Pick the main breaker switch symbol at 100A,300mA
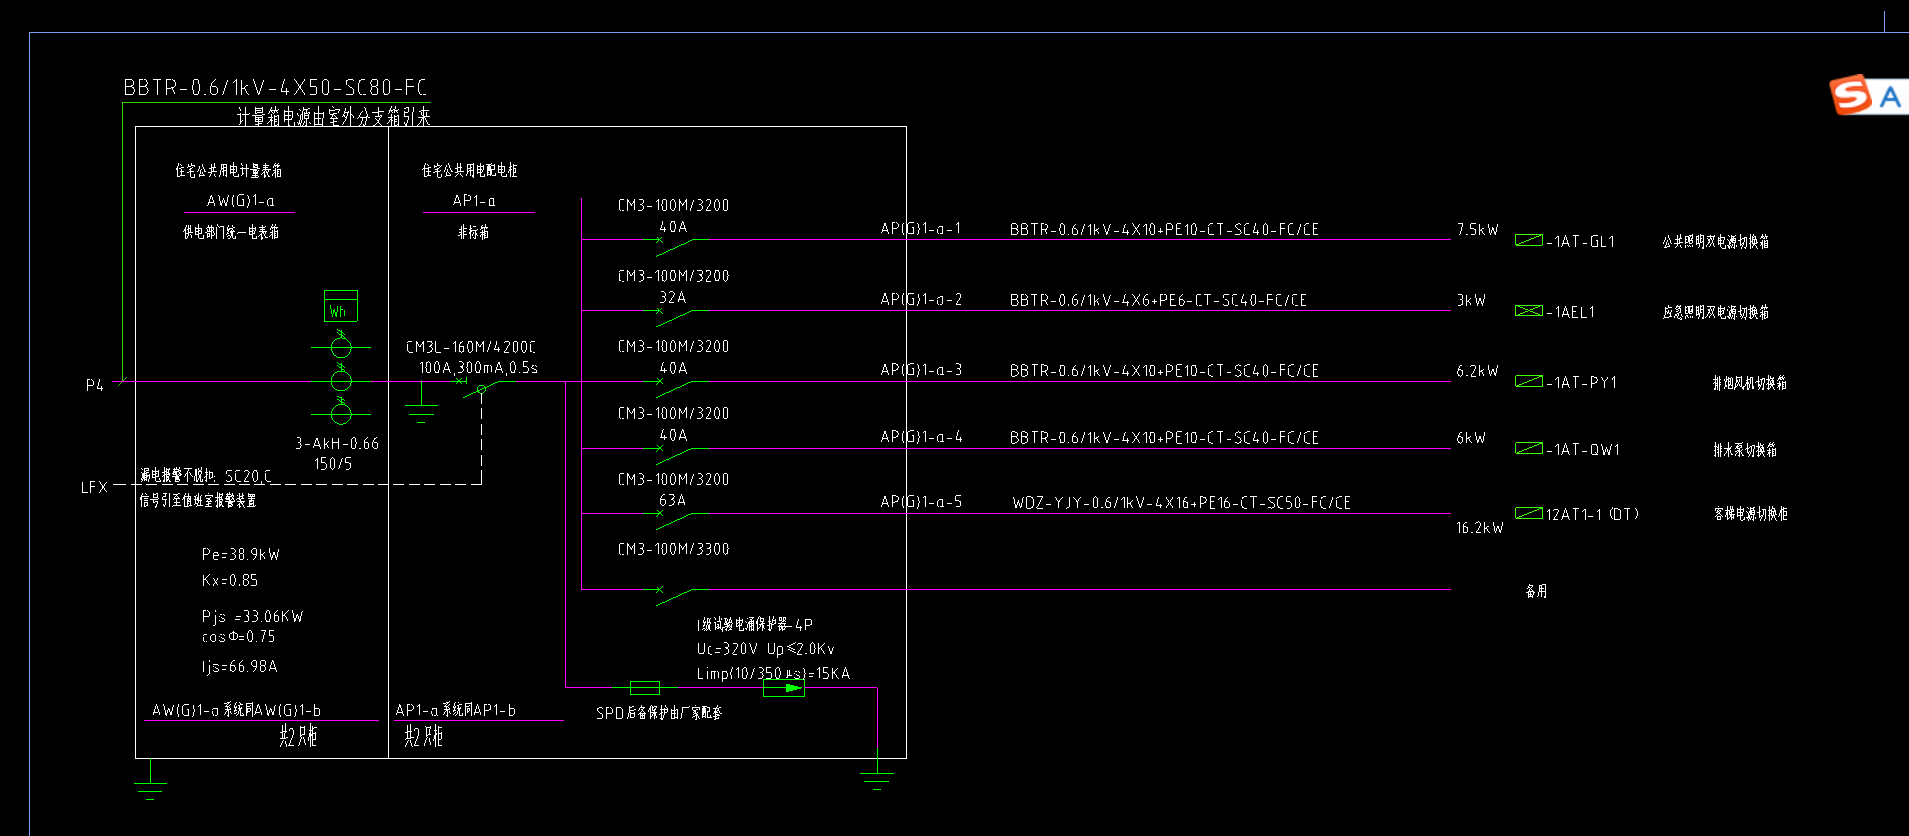 click(x=478, y=387)
